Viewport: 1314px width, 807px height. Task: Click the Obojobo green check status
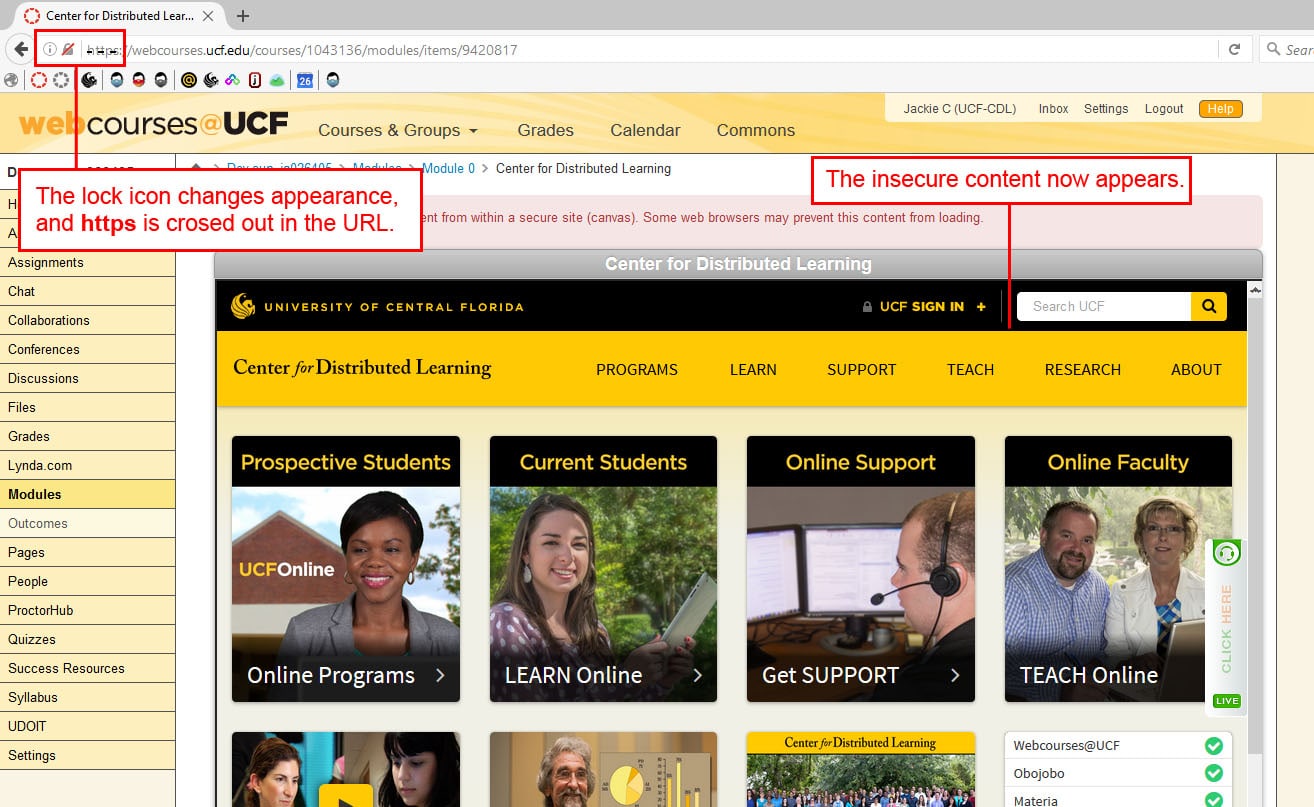coord(1214,773)
